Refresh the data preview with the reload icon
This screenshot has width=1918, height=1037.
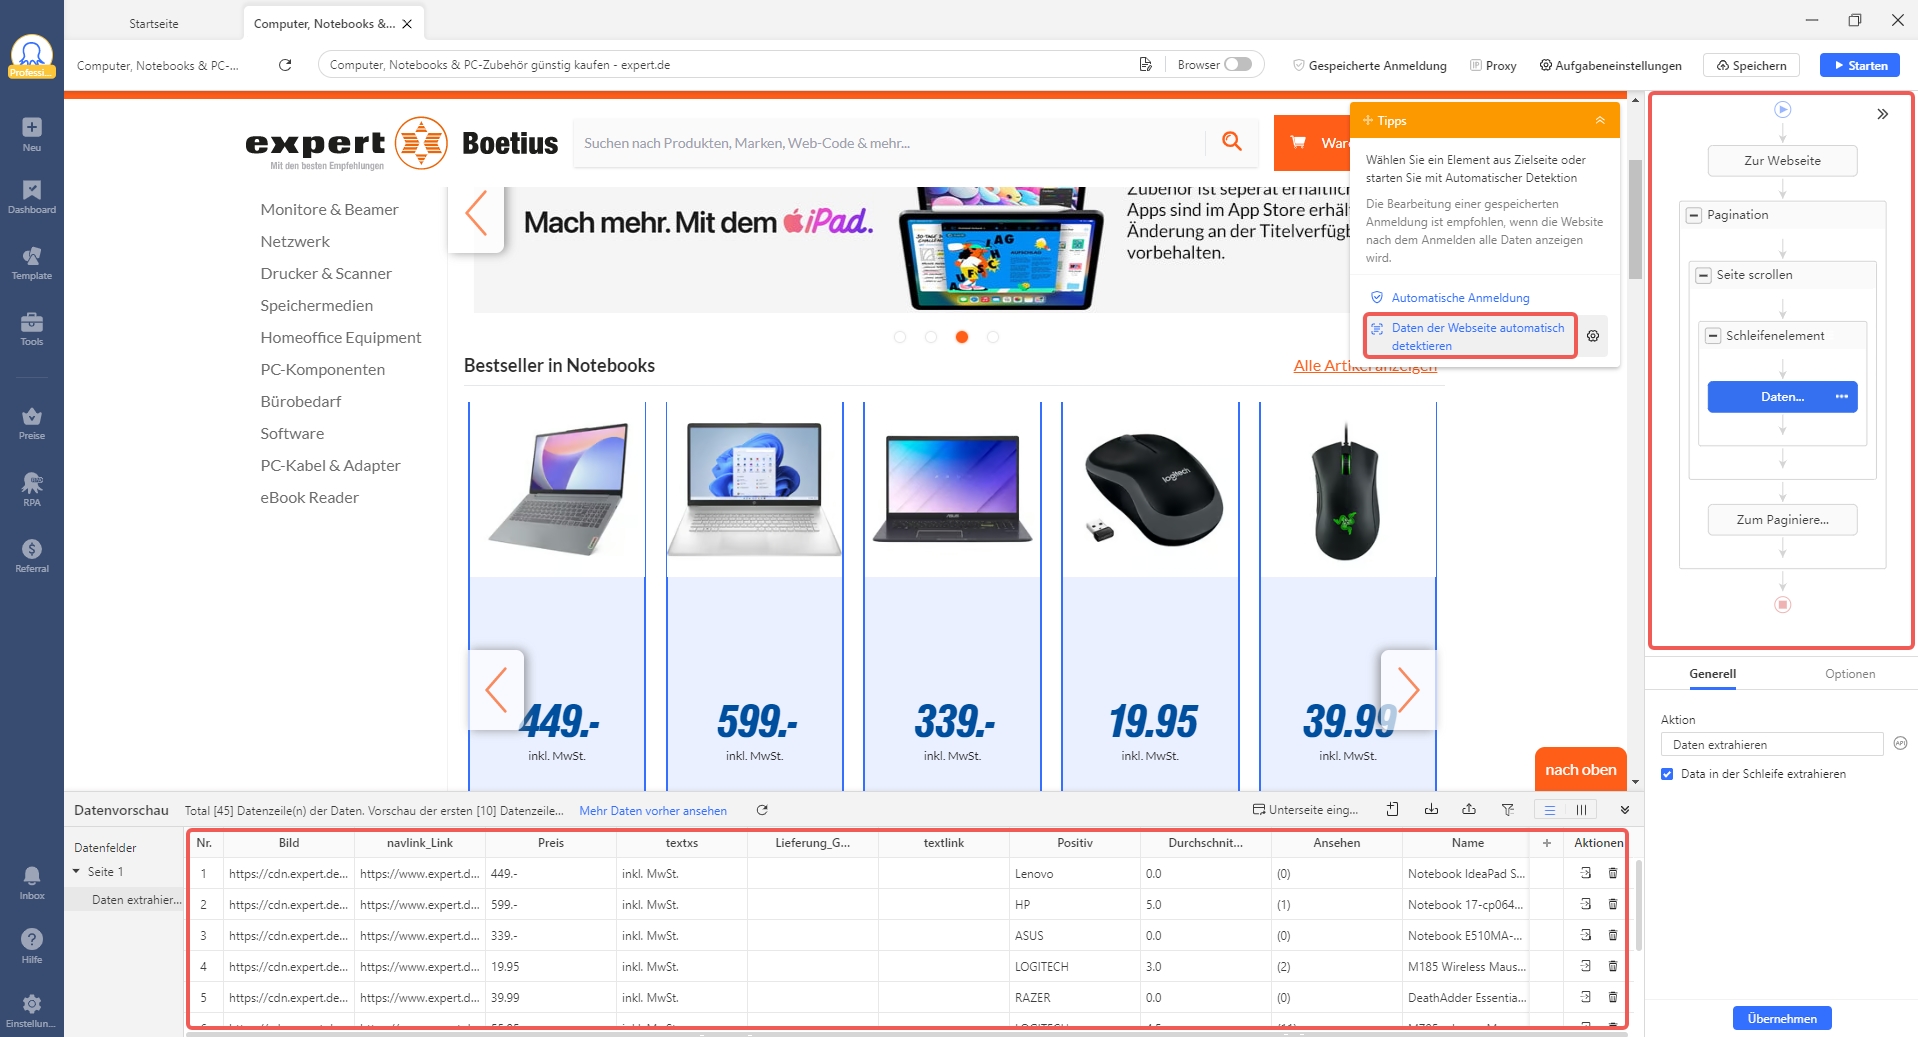click(x=762, y=810)
